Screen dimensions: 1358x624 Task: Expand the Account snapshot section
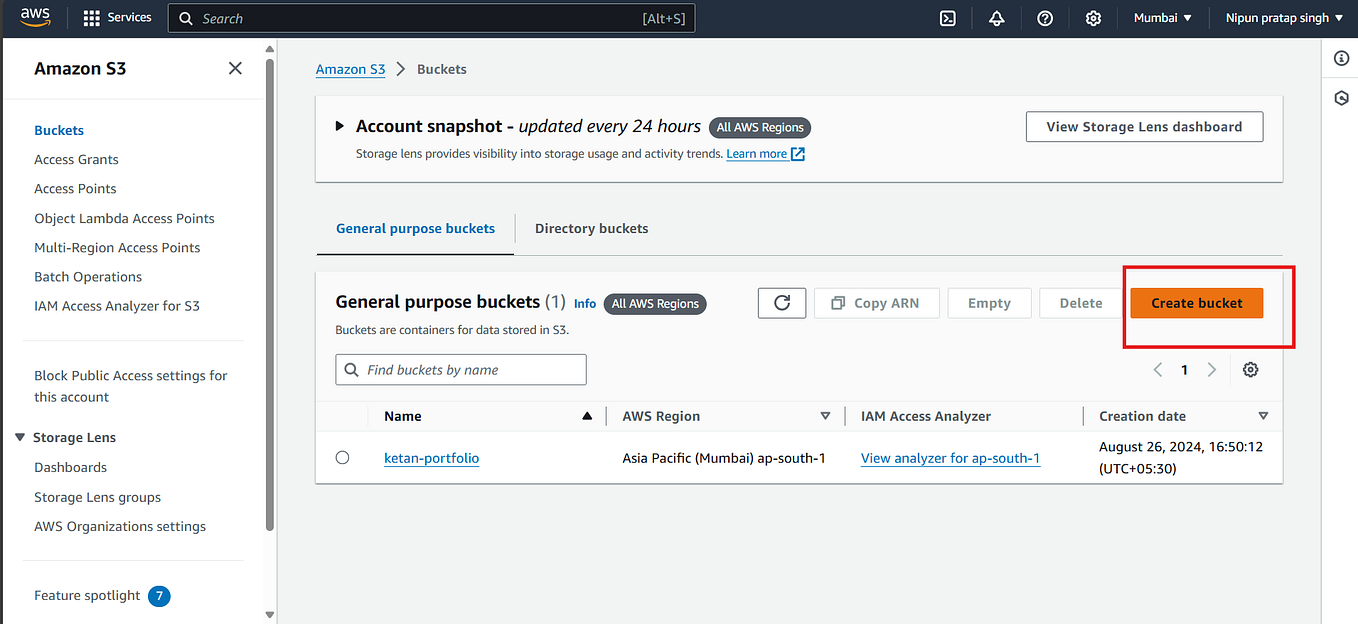point(341,126)
